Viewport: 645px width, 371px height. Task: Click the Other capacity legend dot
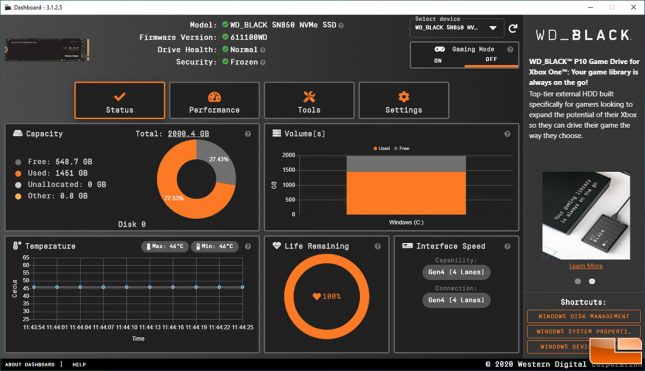(x=18, y=197)
